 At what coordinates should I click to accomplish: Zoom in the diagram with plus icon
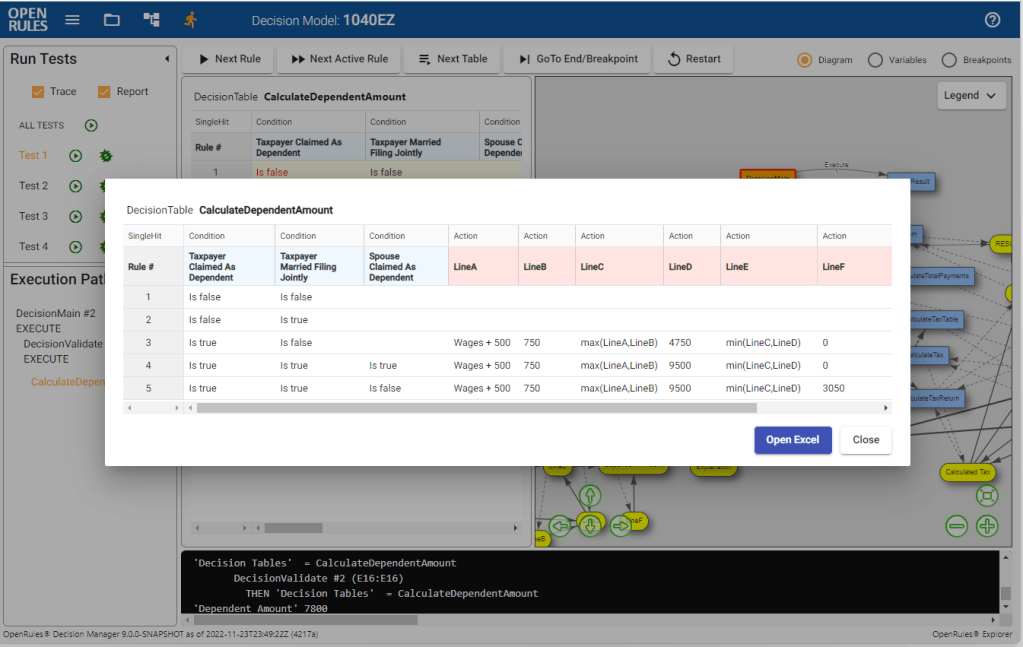click(x=987, y=526)
